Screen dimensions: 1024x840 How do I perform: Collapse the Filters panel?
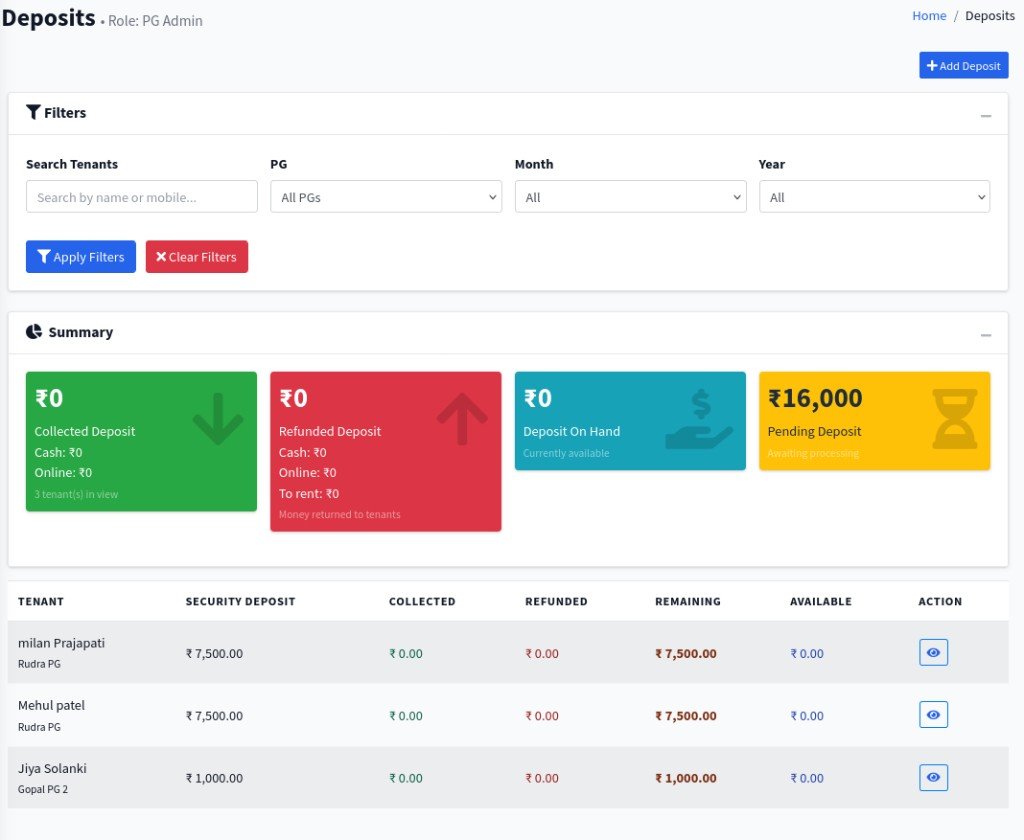[986, 116]
